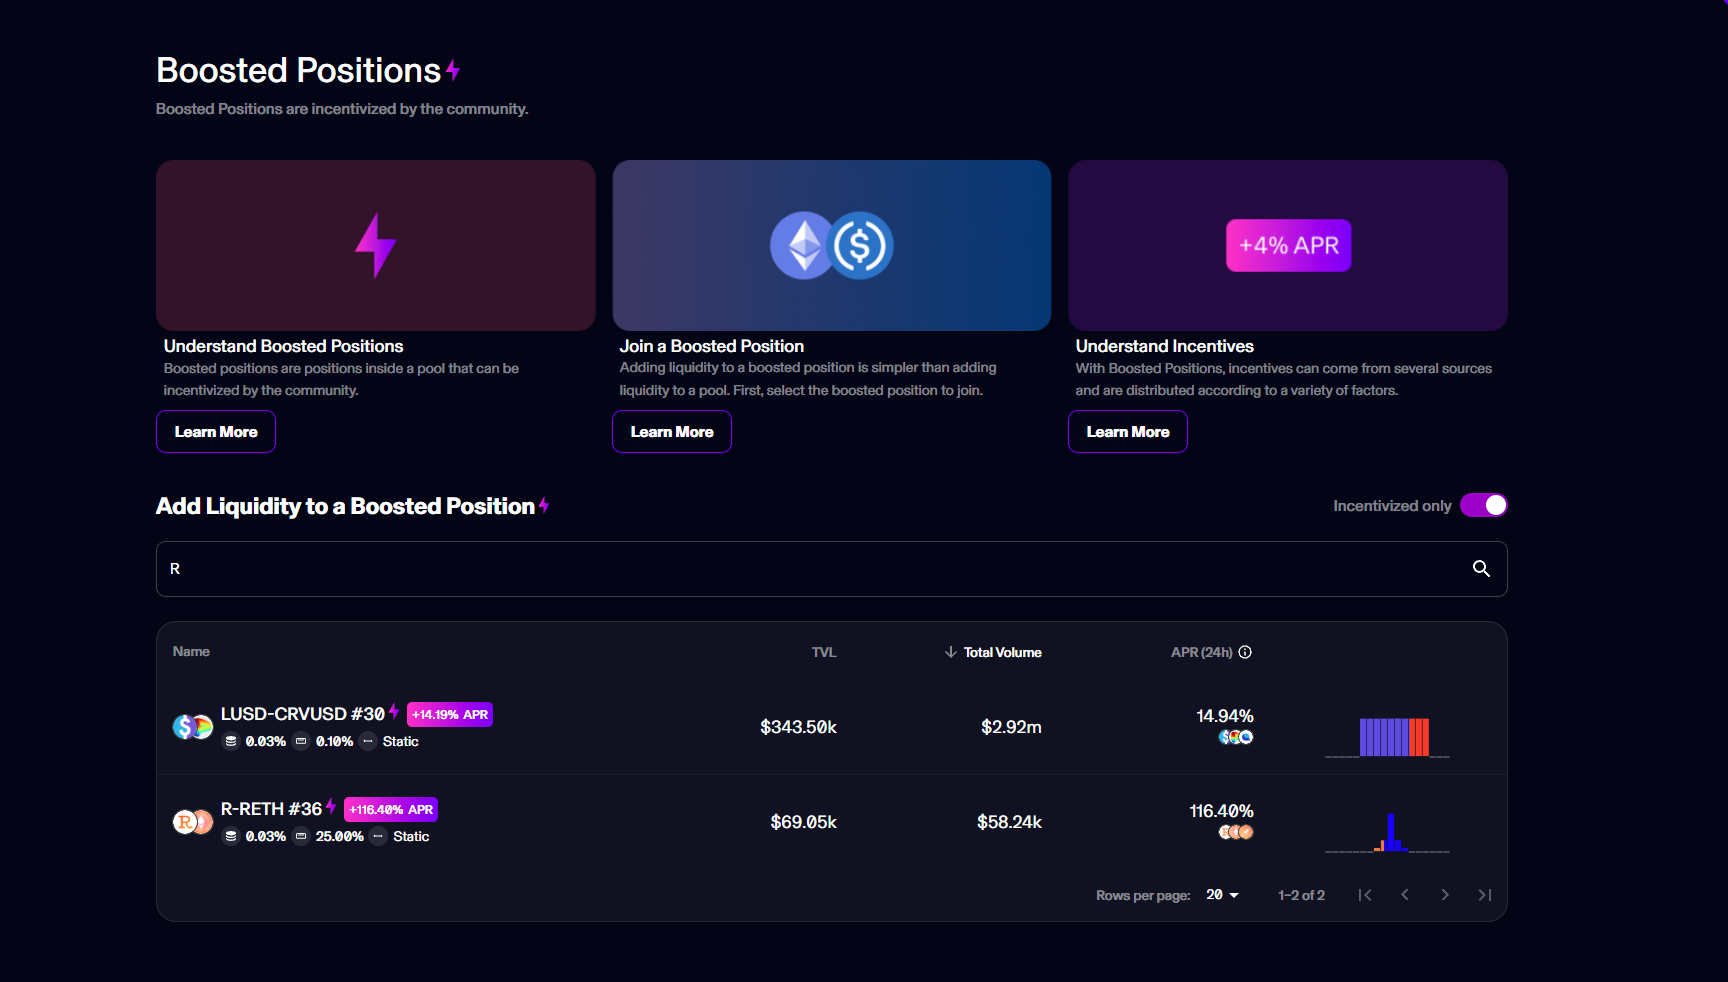The height and width of the screenshot is (982, 1728).
Task: Click Learn More under Understand Boosted Positions
Action: [x=216, y=432]
